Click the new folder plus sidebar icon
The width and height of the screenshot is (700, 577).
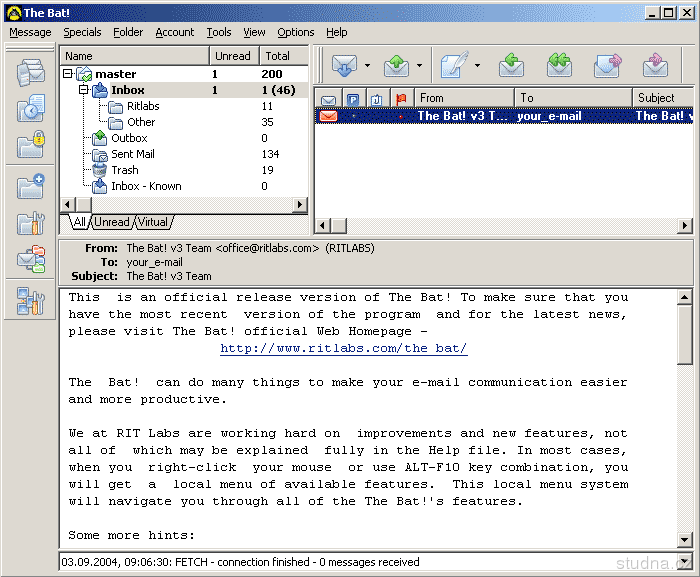coord(30,186)
